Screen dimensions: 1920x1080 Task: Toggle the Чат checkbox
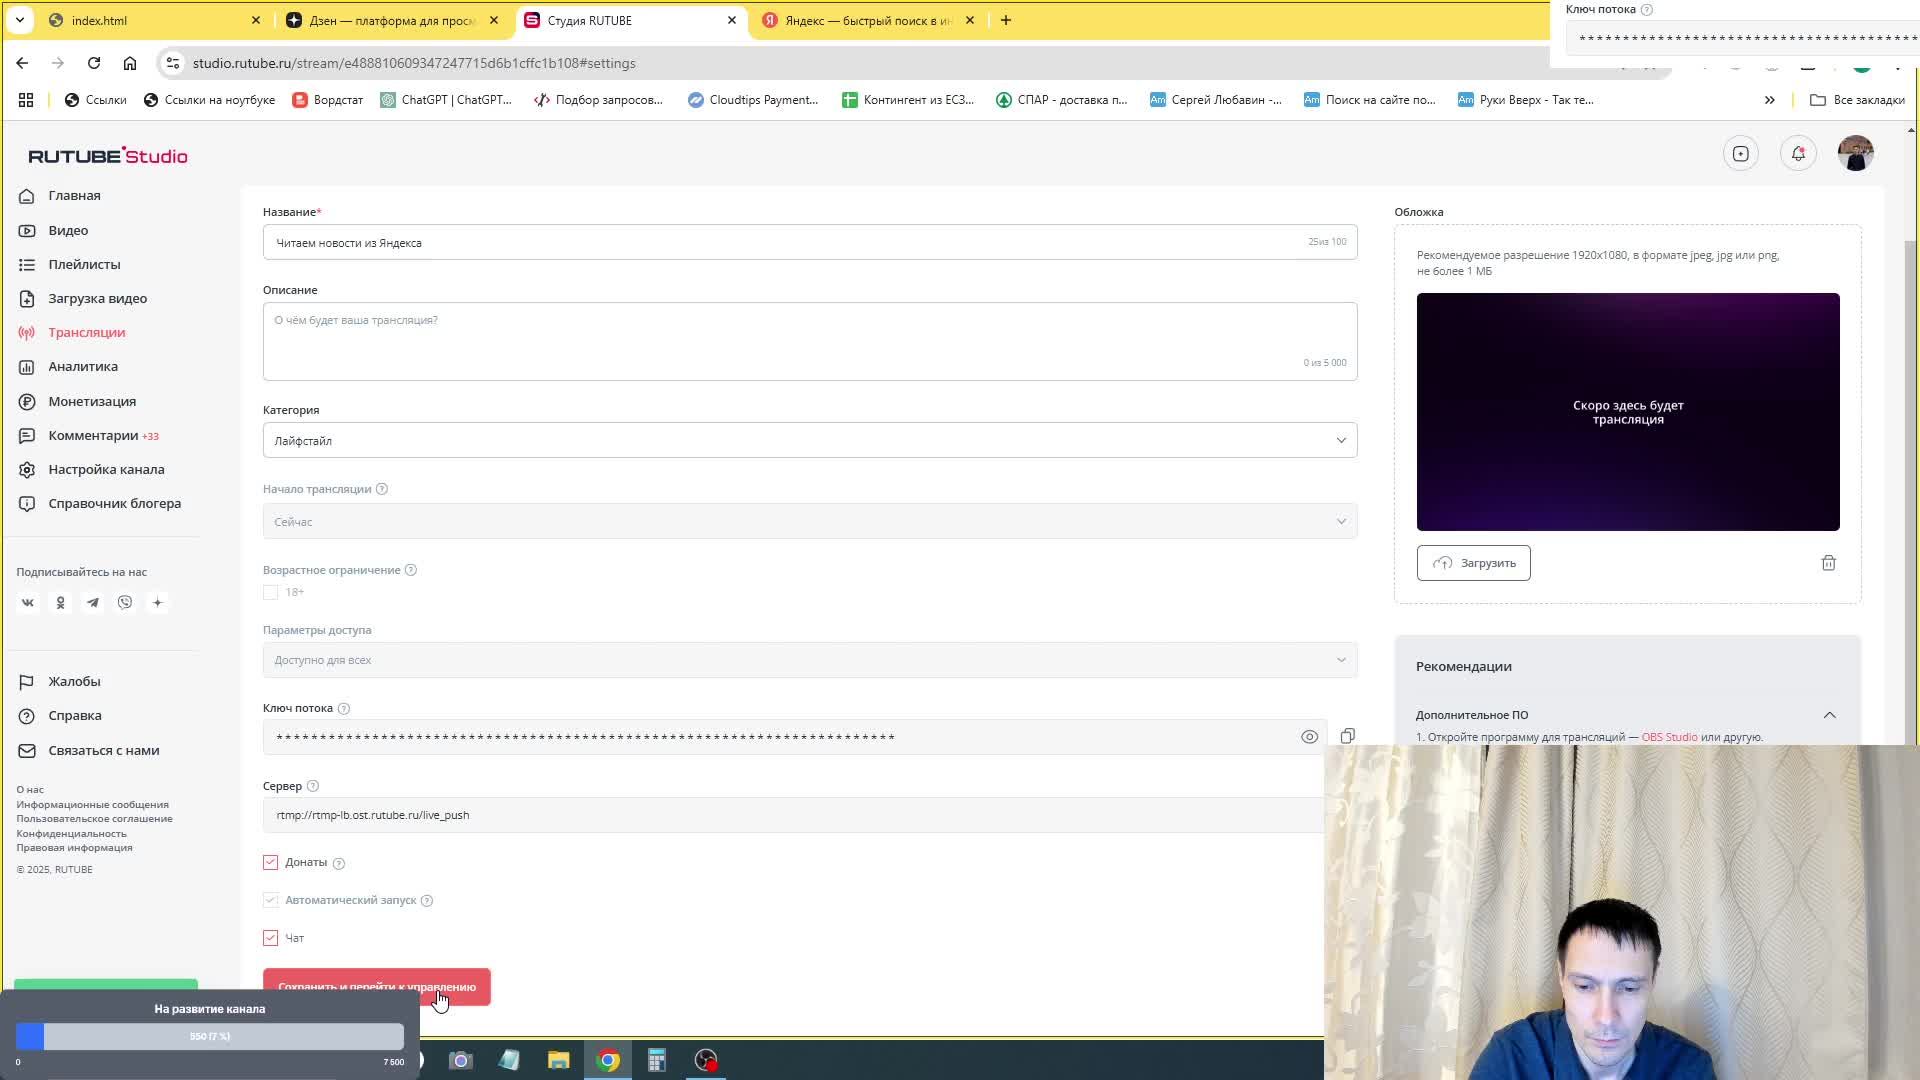270,938
